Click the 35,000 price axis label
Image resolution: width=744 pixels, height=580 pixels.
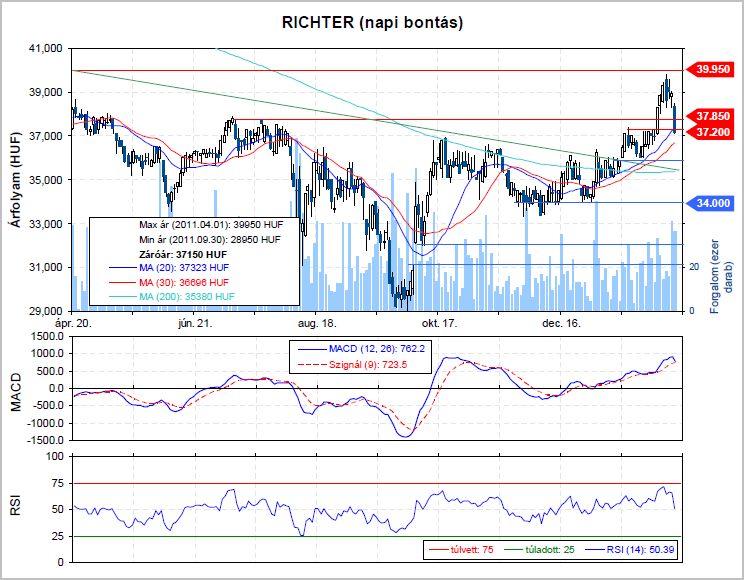click(x=46, y=179)
